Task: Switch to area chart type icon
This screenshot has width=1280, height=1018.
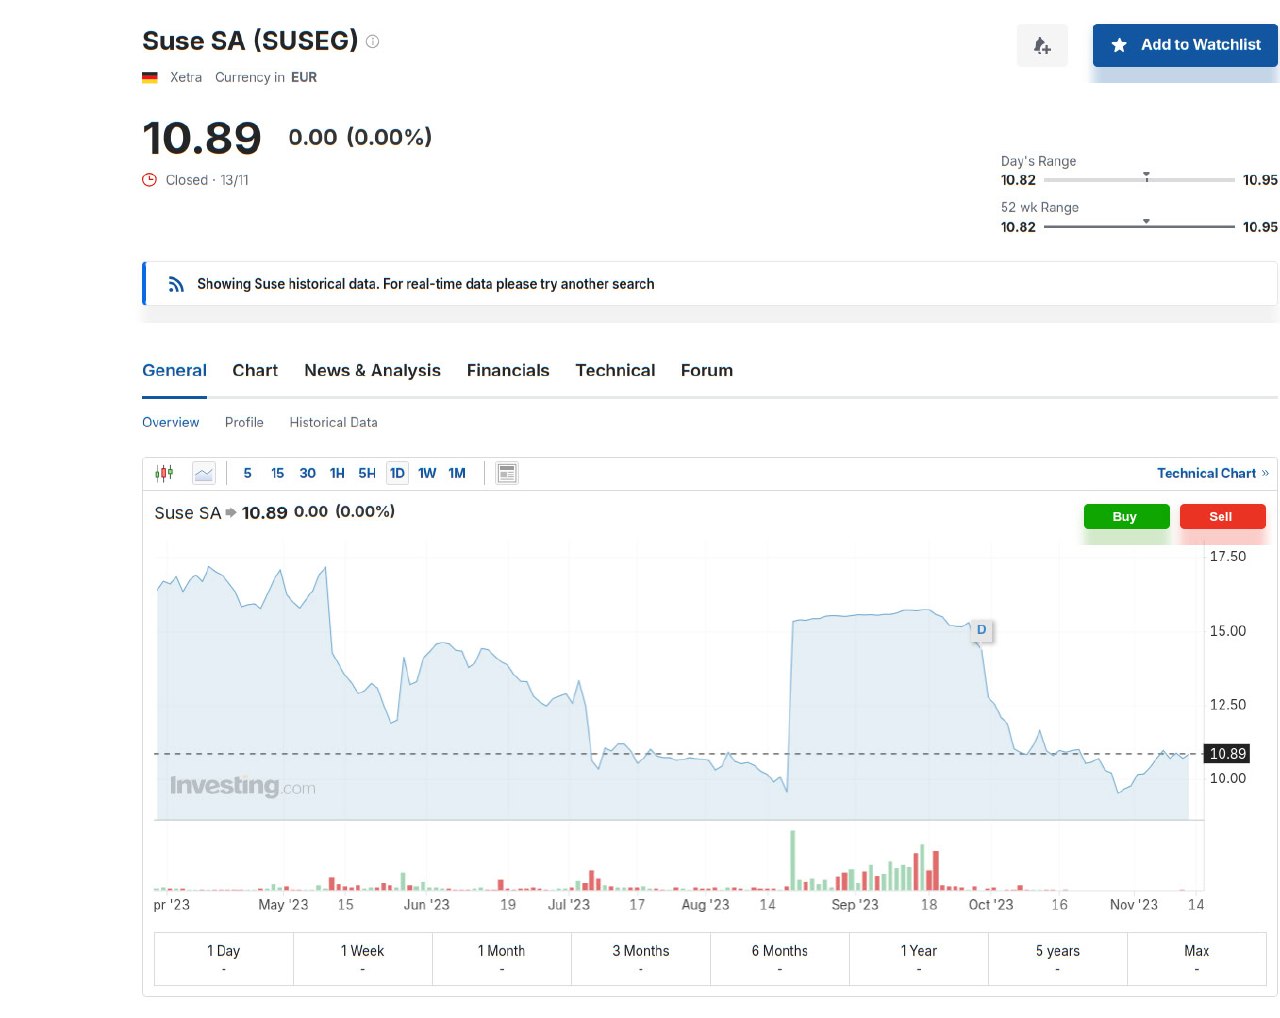Action: (x=204, y=473)
